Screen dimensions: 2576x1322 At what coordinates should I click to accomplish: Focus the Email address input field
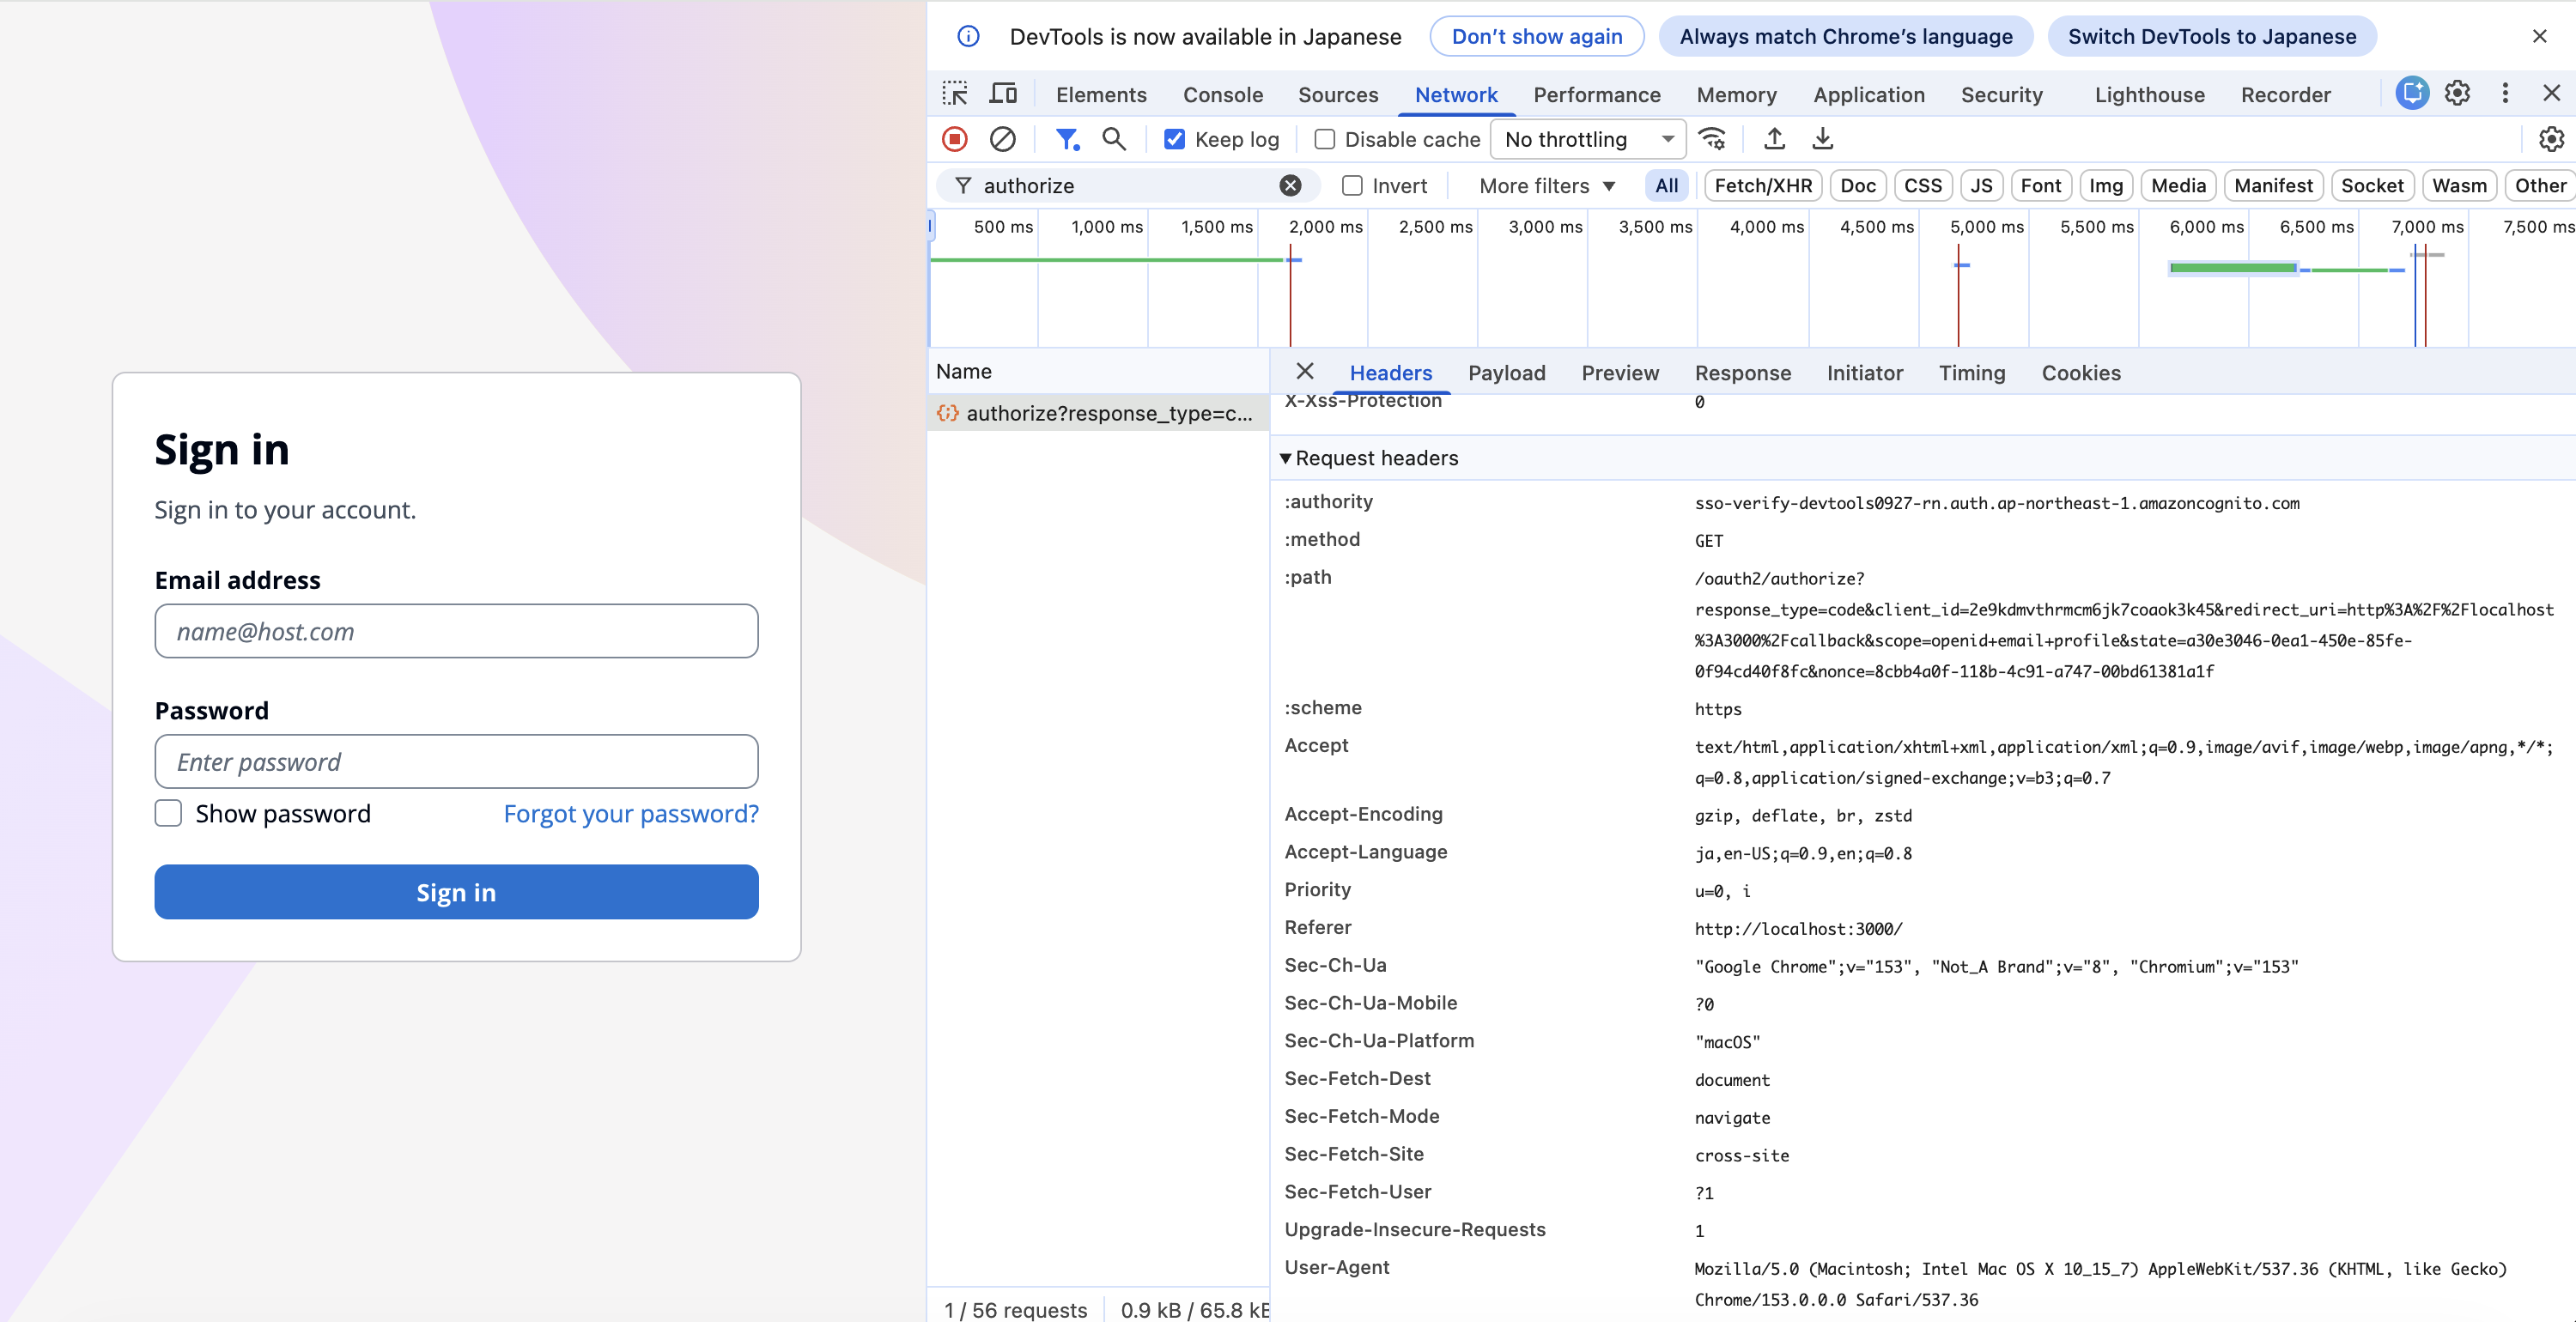coord(456,630)
